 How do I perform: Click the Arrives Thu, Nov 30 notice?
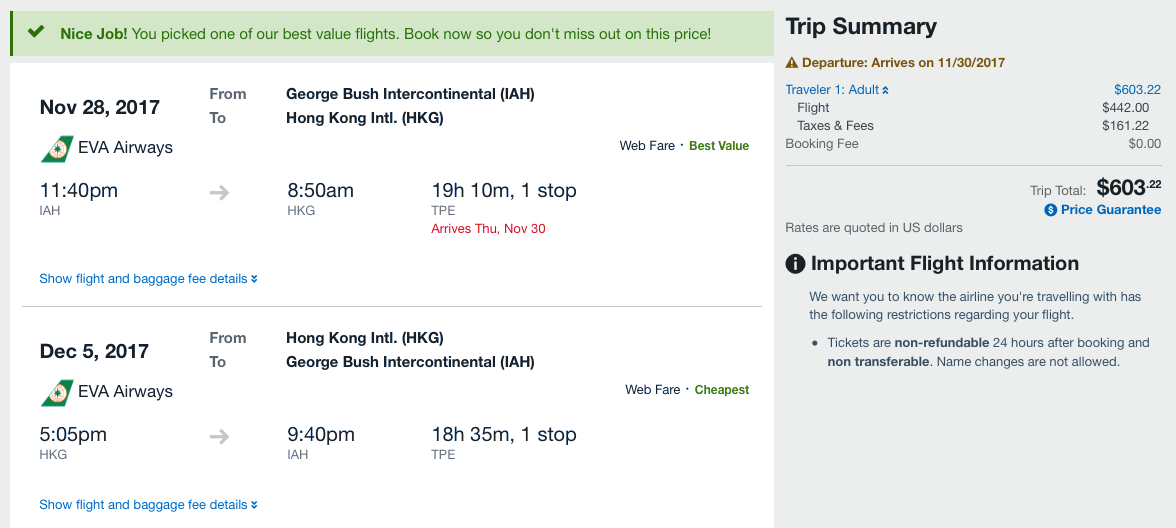488,229
